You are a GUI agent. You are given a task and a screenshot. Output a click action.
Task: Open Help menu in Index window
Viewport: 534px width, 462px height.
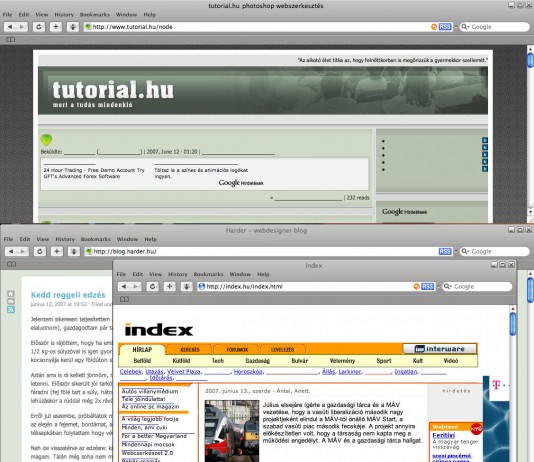pos(263,274)
